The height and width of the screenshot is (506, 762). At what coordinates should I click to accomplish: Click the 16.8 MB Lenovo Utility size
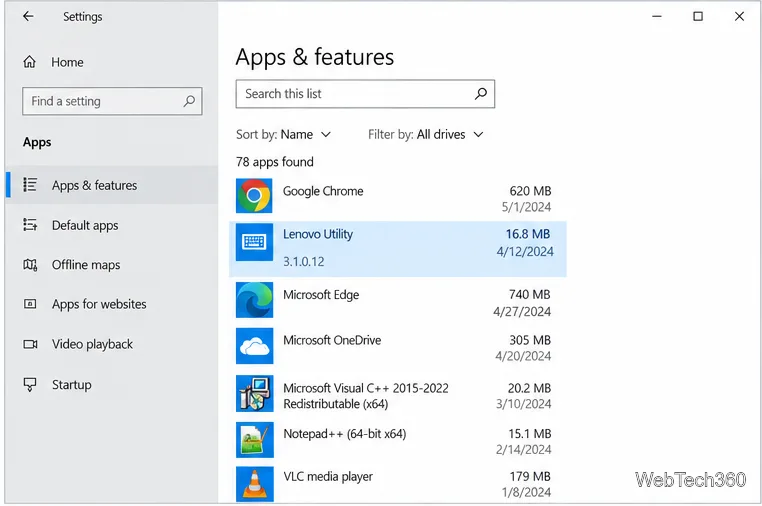[x=528, y=234]
